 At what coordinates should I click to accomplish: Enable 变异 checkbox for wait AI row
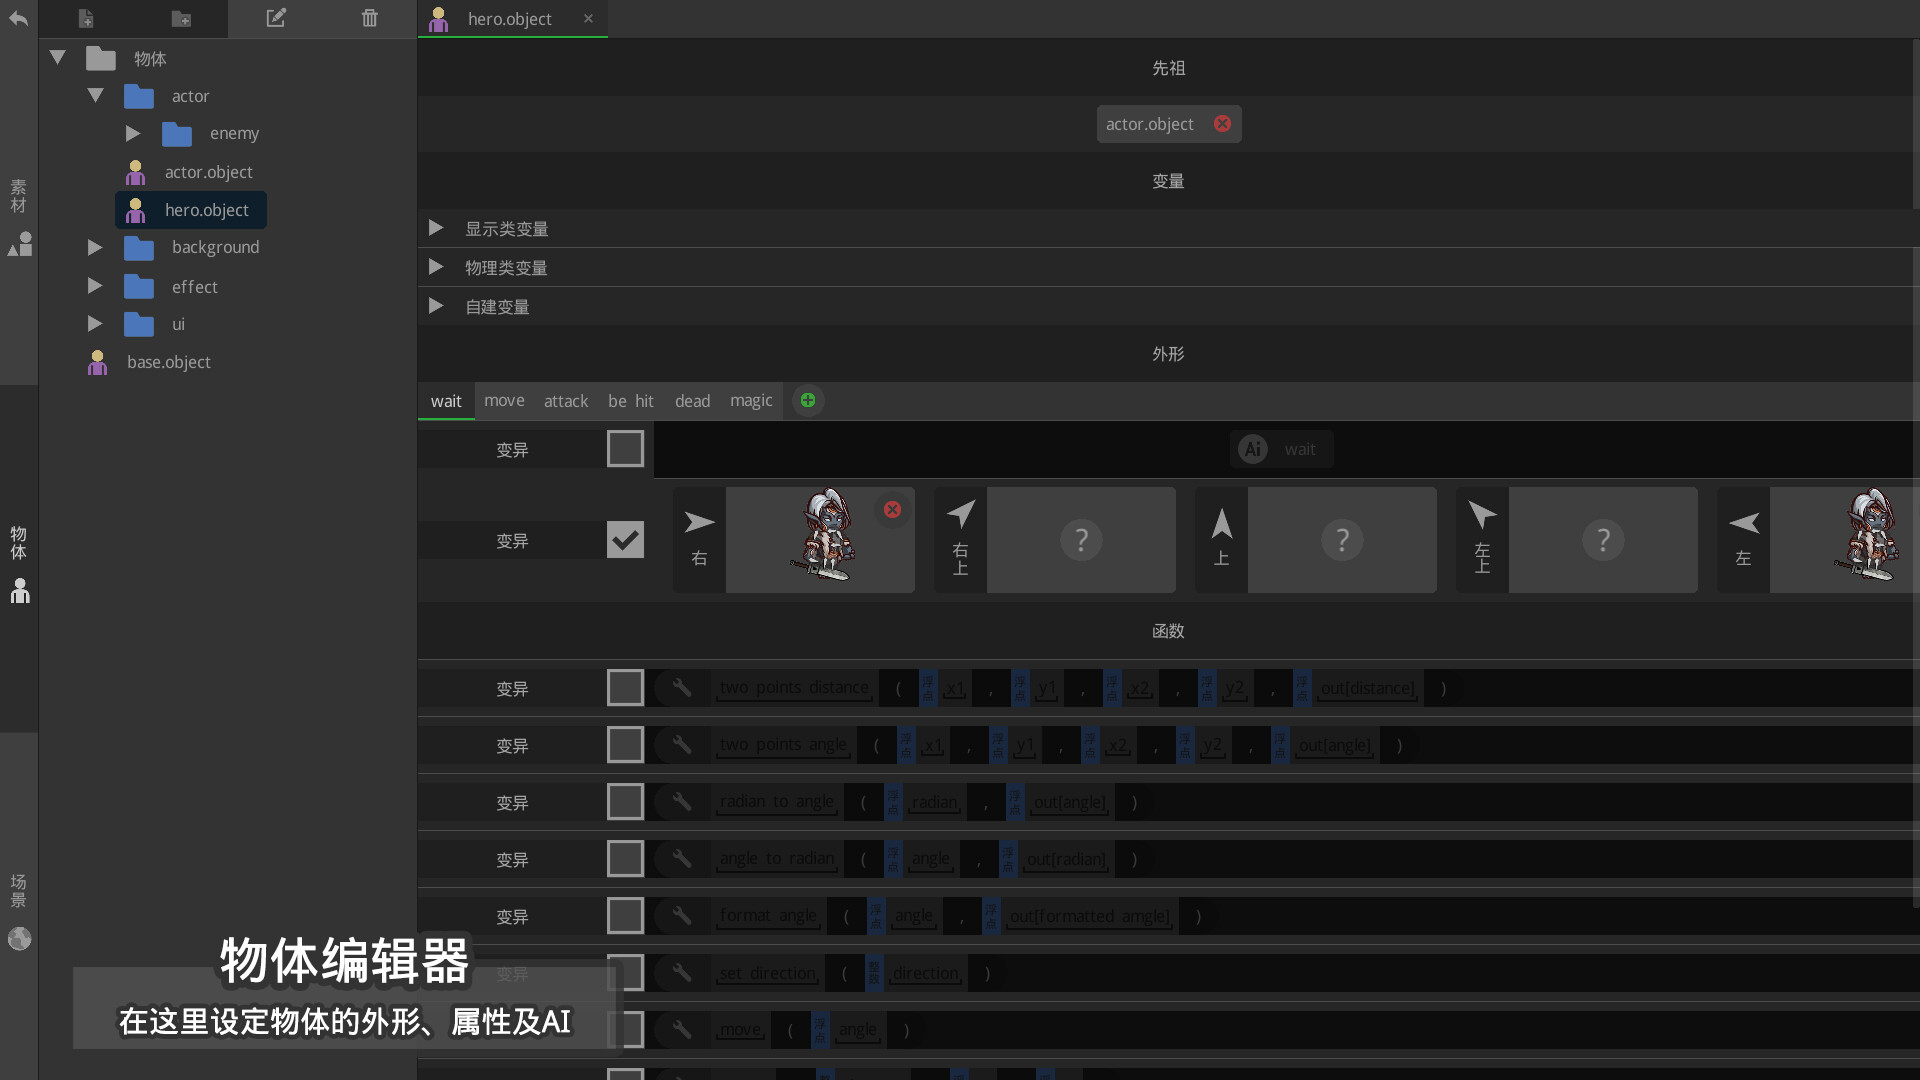[x=625, y=449]
